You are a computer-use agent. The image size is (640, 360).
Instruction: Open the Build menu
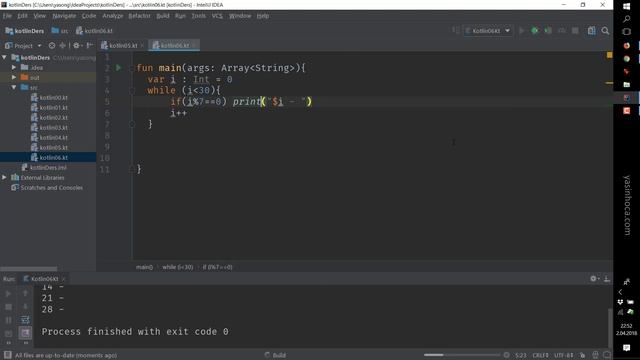point(163,16)
